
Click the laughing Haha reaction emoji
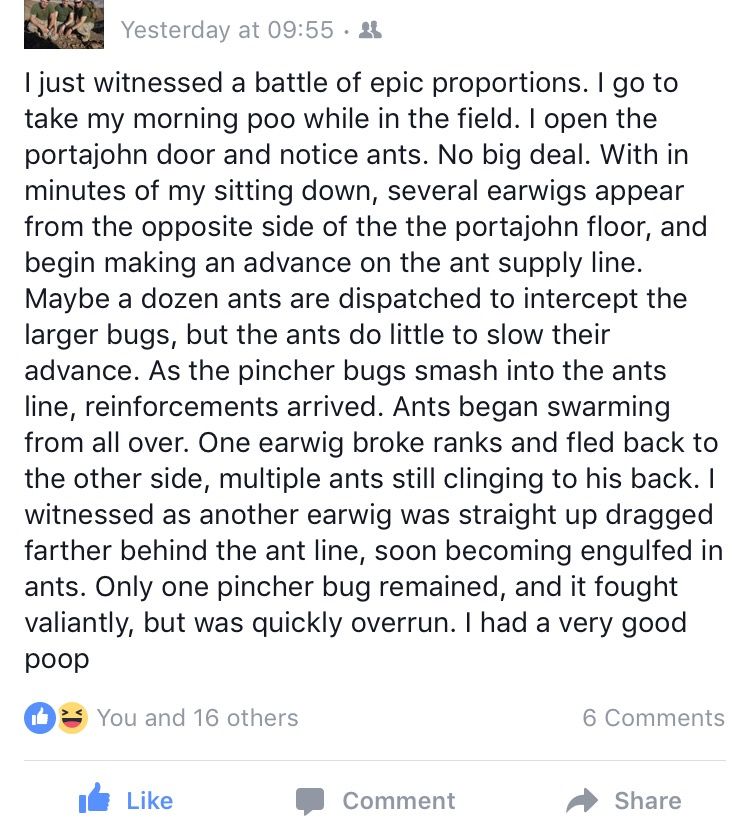(x=72, y=717)
